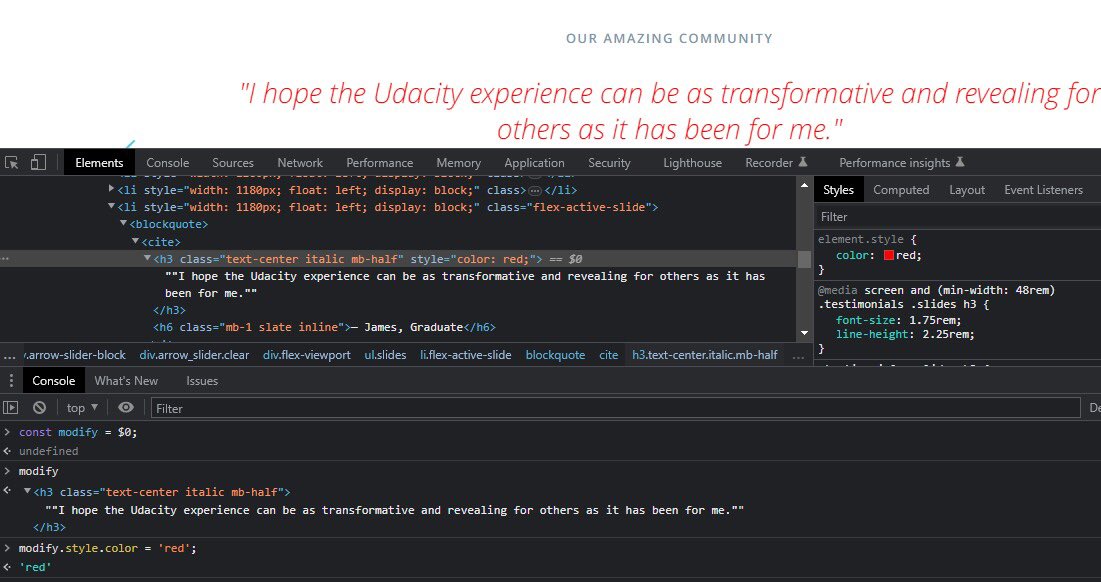Open the What's New drawer tab

coord(126,381)
